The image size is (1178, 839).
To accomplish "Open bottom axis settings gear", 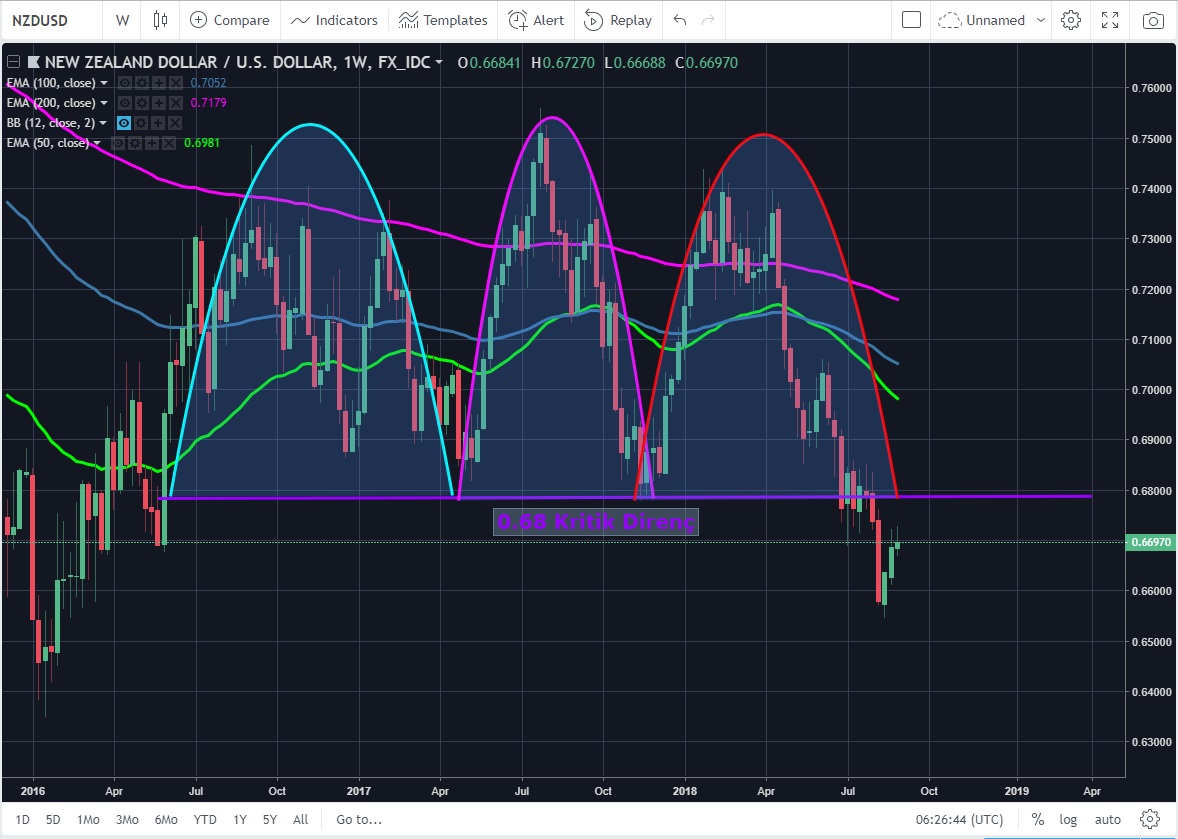I will tap(1149, 819).
